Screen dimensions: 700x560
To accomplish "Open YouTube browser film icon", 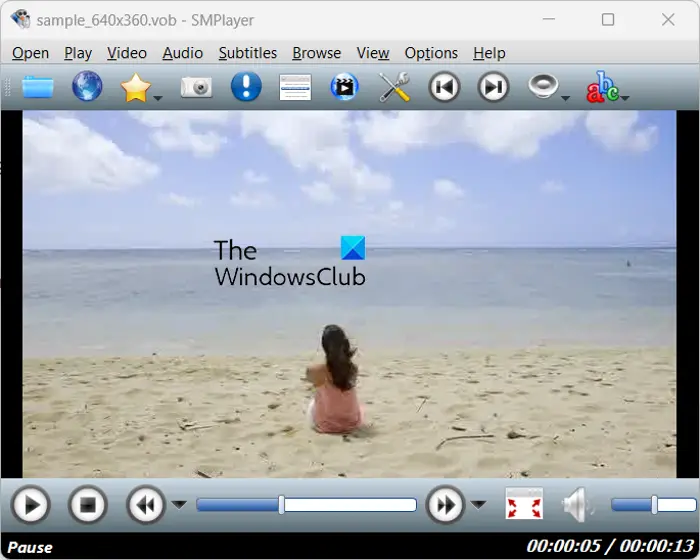I will click(344, 86).
